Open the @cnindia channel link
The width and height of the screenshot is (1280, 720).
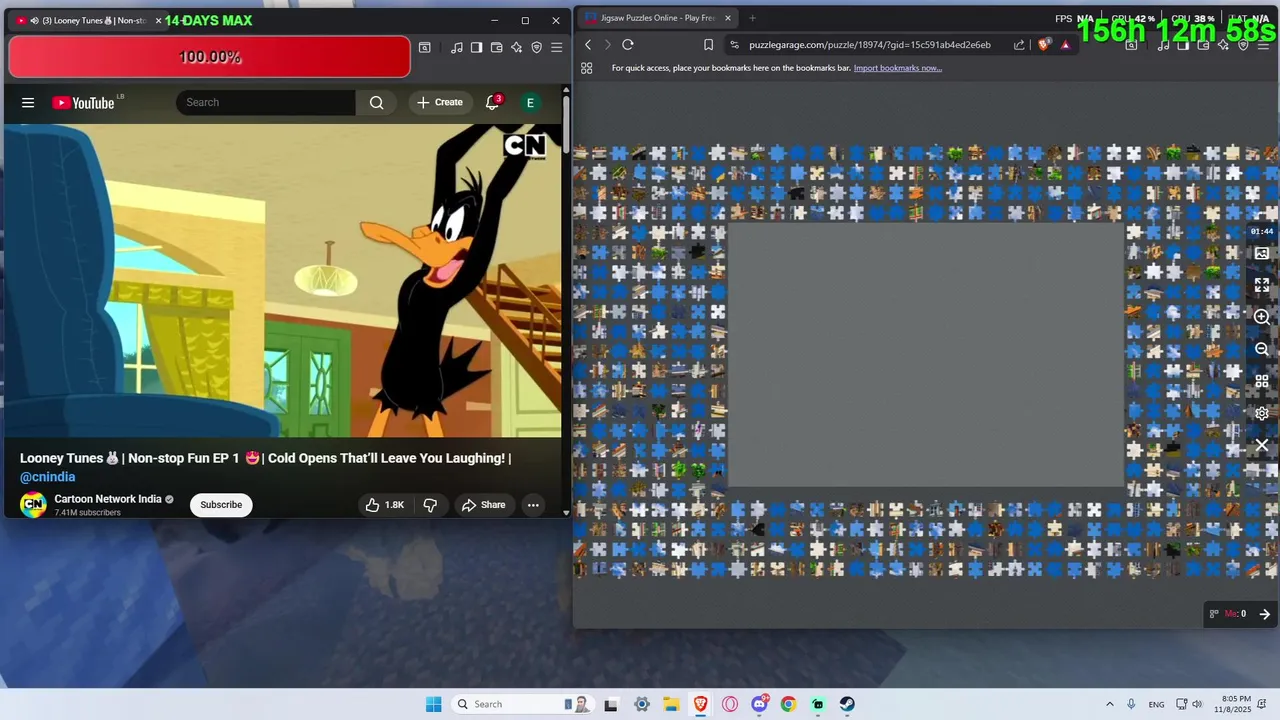coord(48,477)
